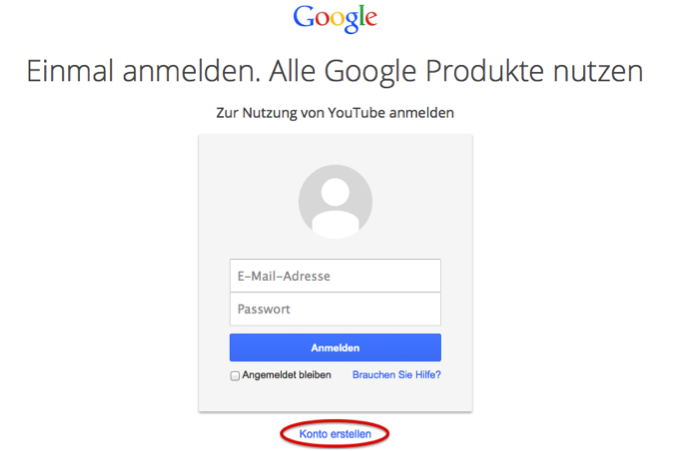Select the head of the avatar silhouette
695x451 pixels.
(335, 192)
